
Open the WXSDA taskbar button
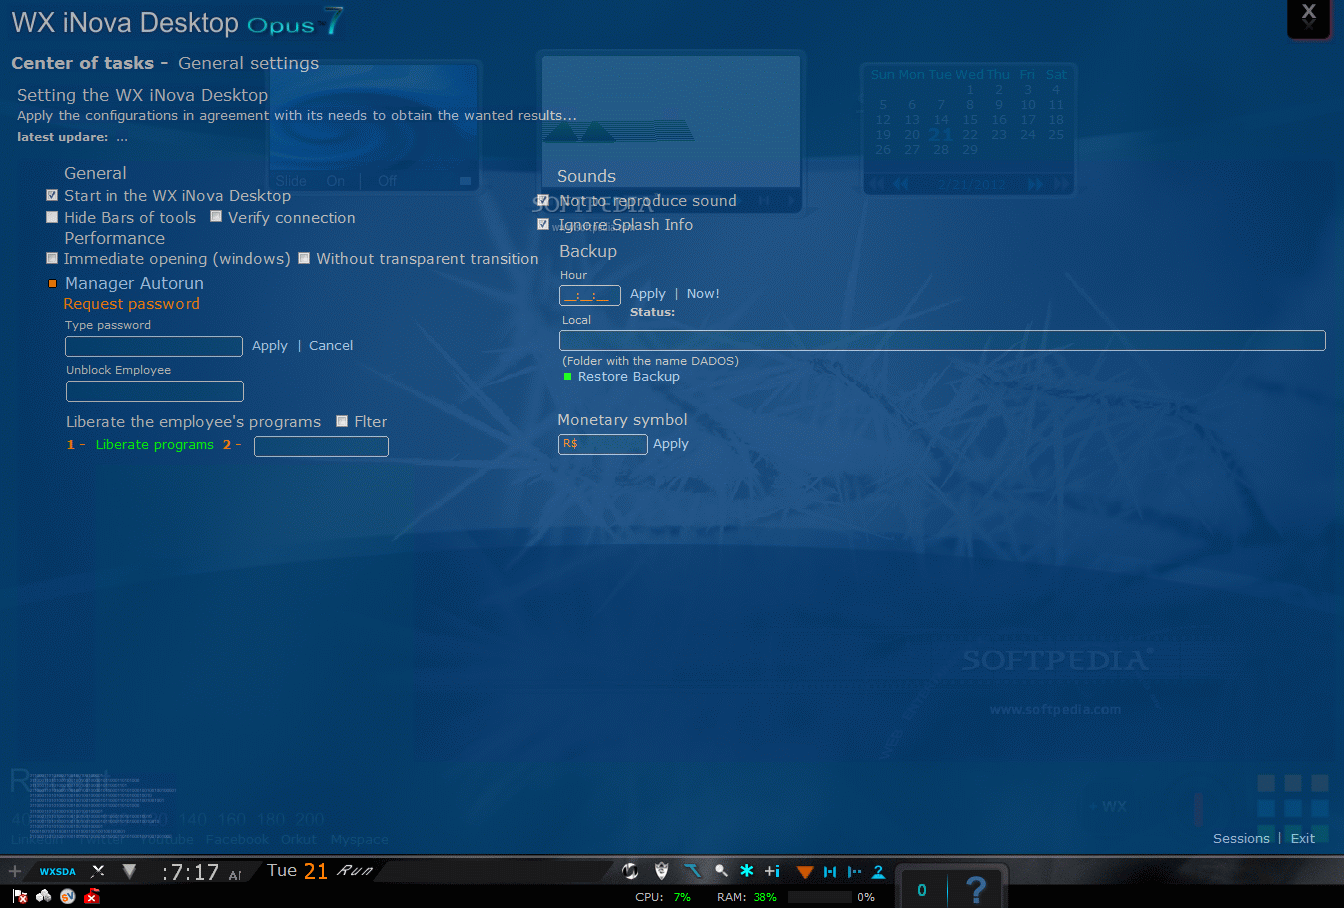(57, 871)
